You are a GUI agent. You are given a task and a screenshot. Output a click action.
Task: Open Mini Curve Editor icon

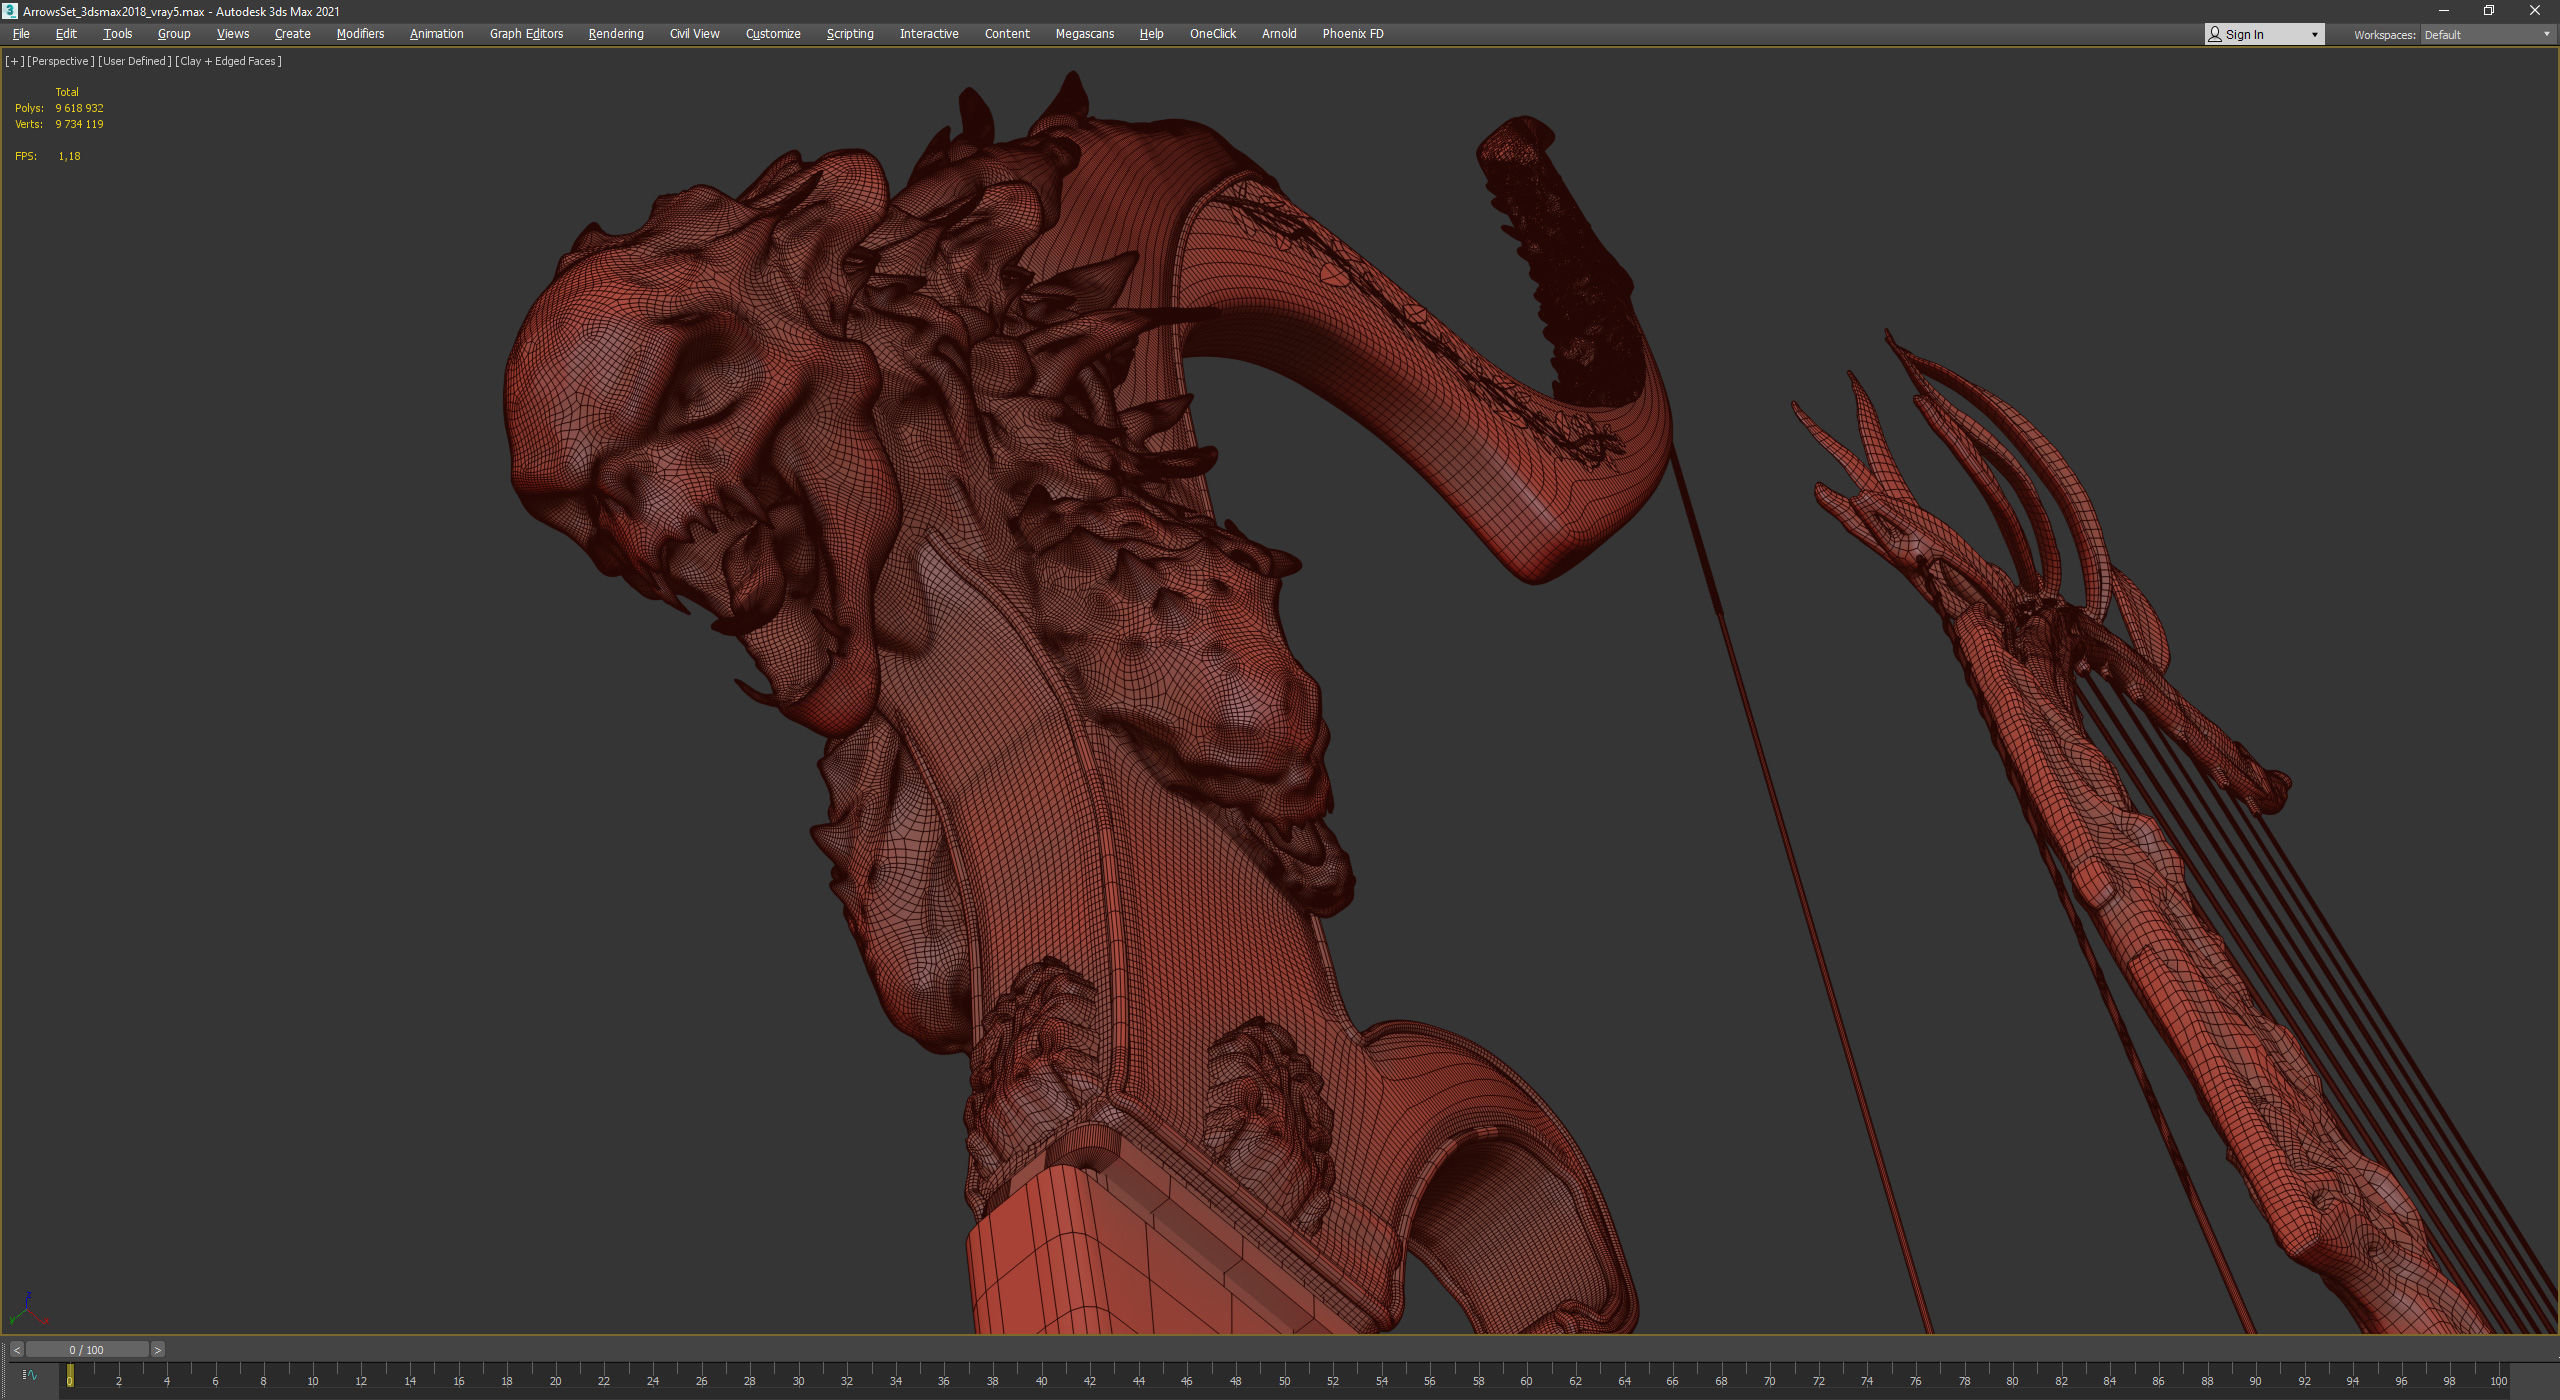pyautogui.click(x=29, y=1375)
